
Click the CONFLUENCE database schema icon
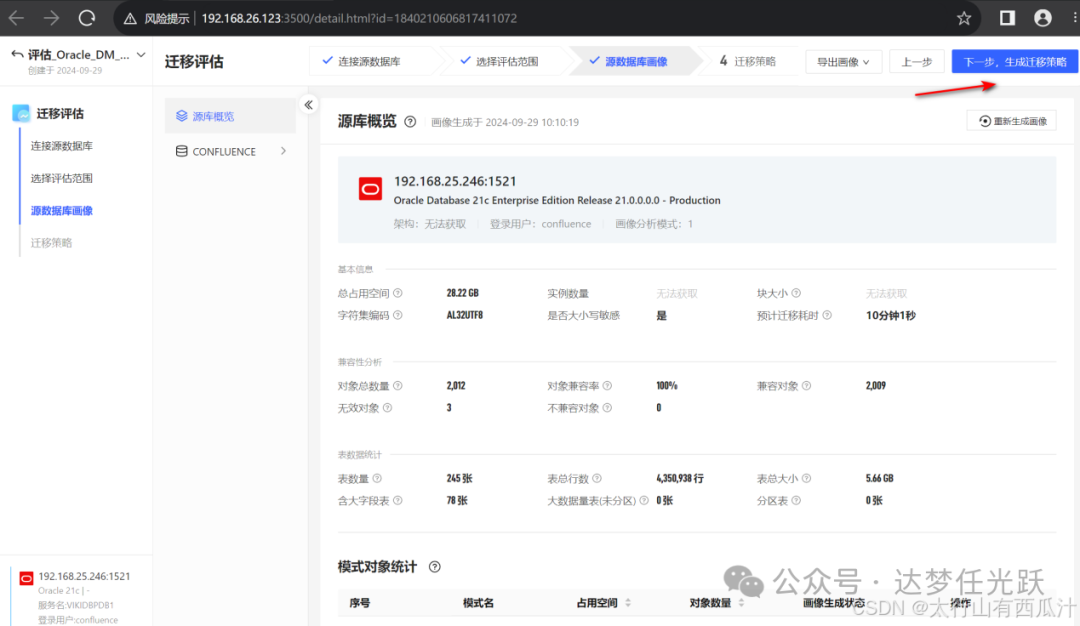point(181,152)
